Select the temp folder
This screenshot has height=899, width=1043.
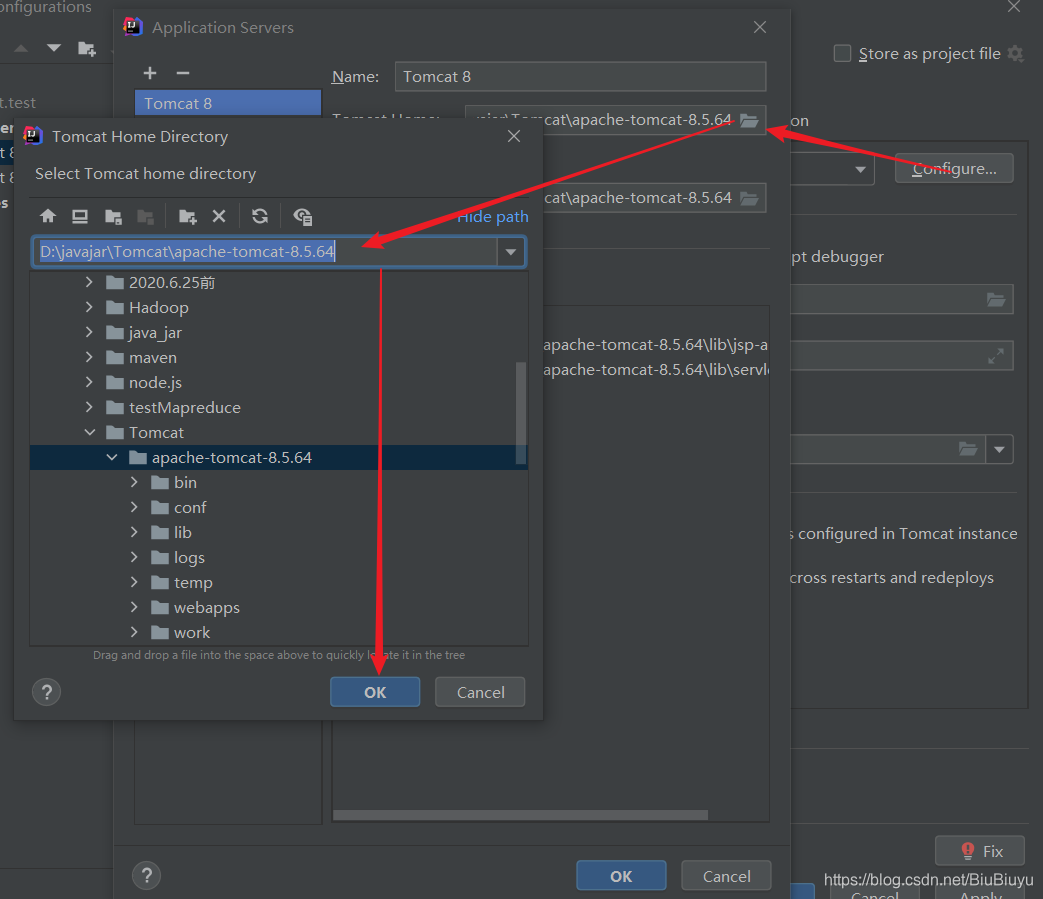[193, 582]
